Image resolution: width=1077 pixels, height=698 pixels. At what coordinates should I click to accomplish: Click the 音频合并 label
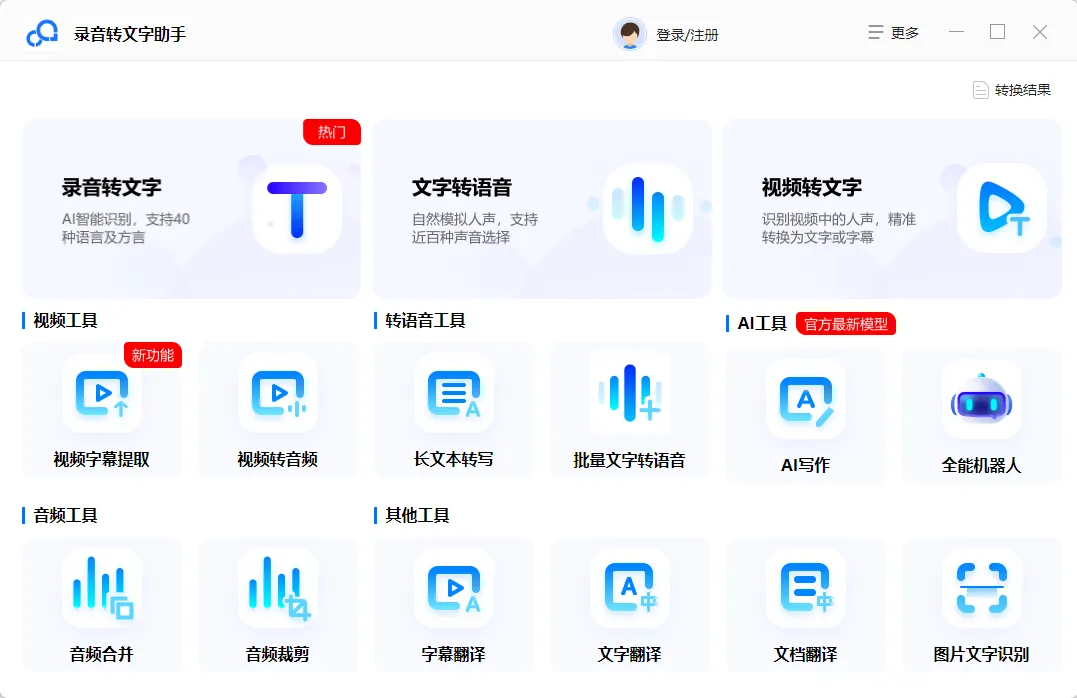(102, 654)
